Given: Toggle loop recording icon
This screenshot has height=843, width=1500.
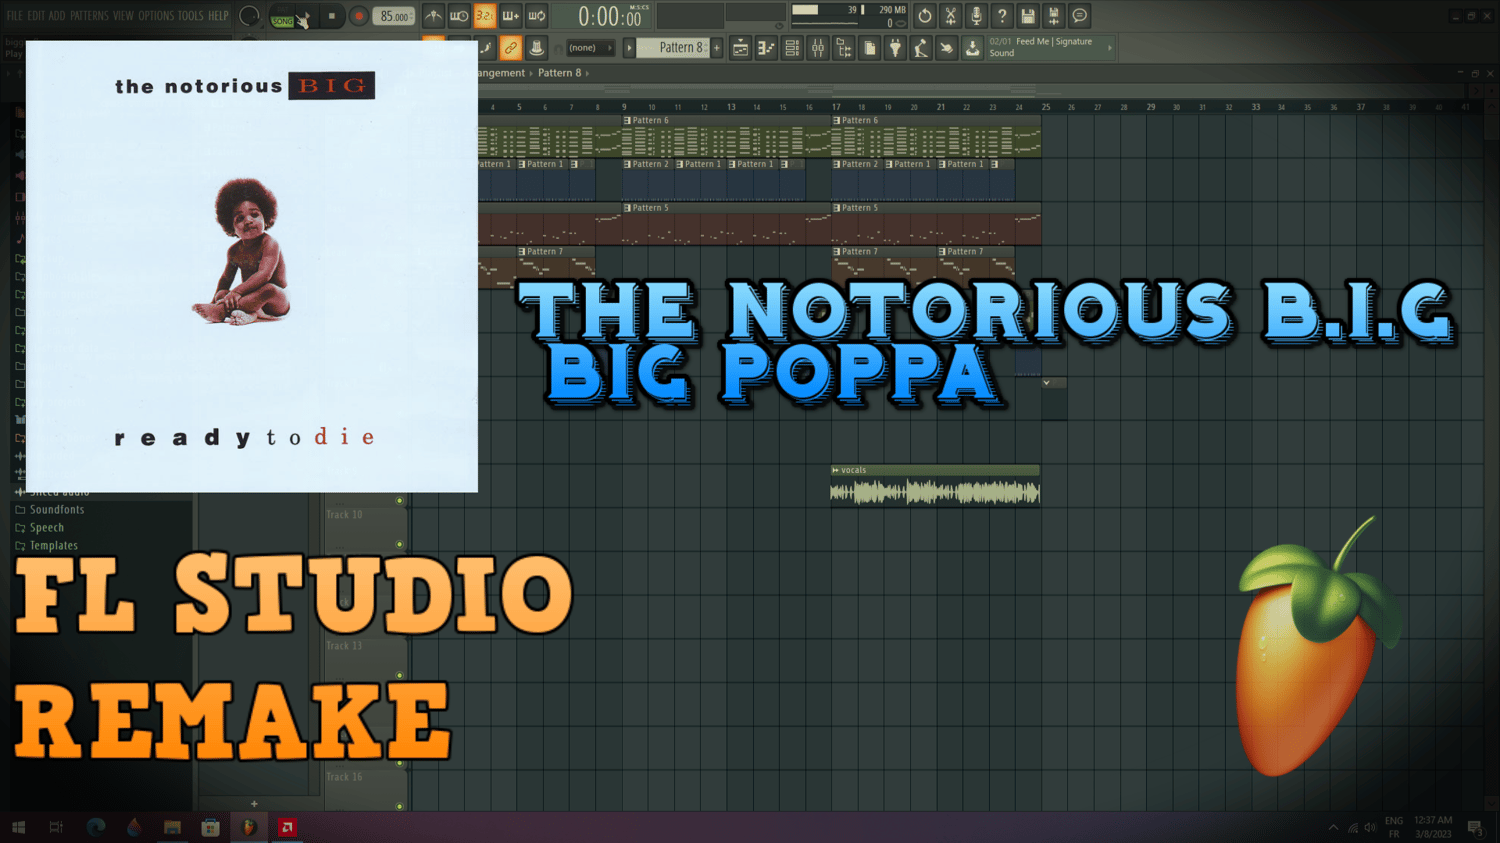Looking at the screenshot, I should (x=537, y=16).
